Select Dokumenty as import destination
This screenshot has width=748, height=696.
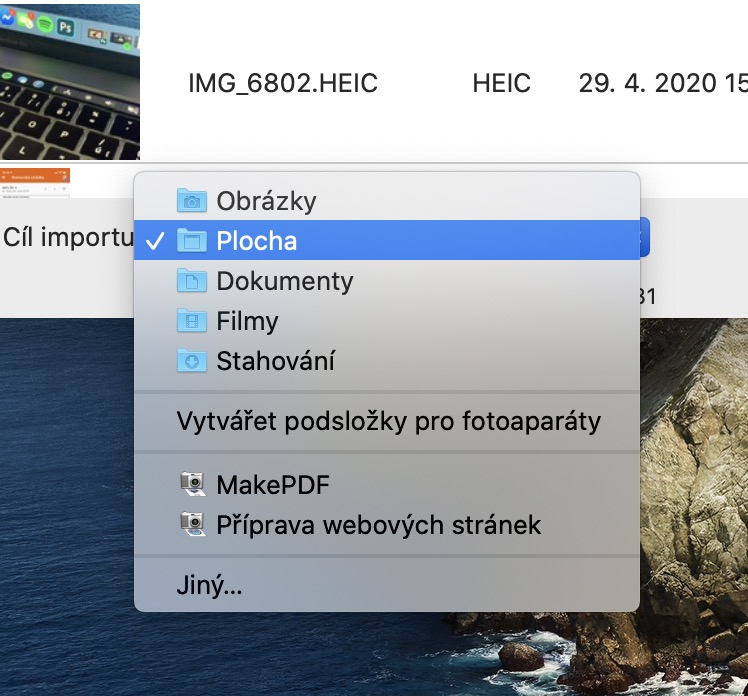pos(285,281)
